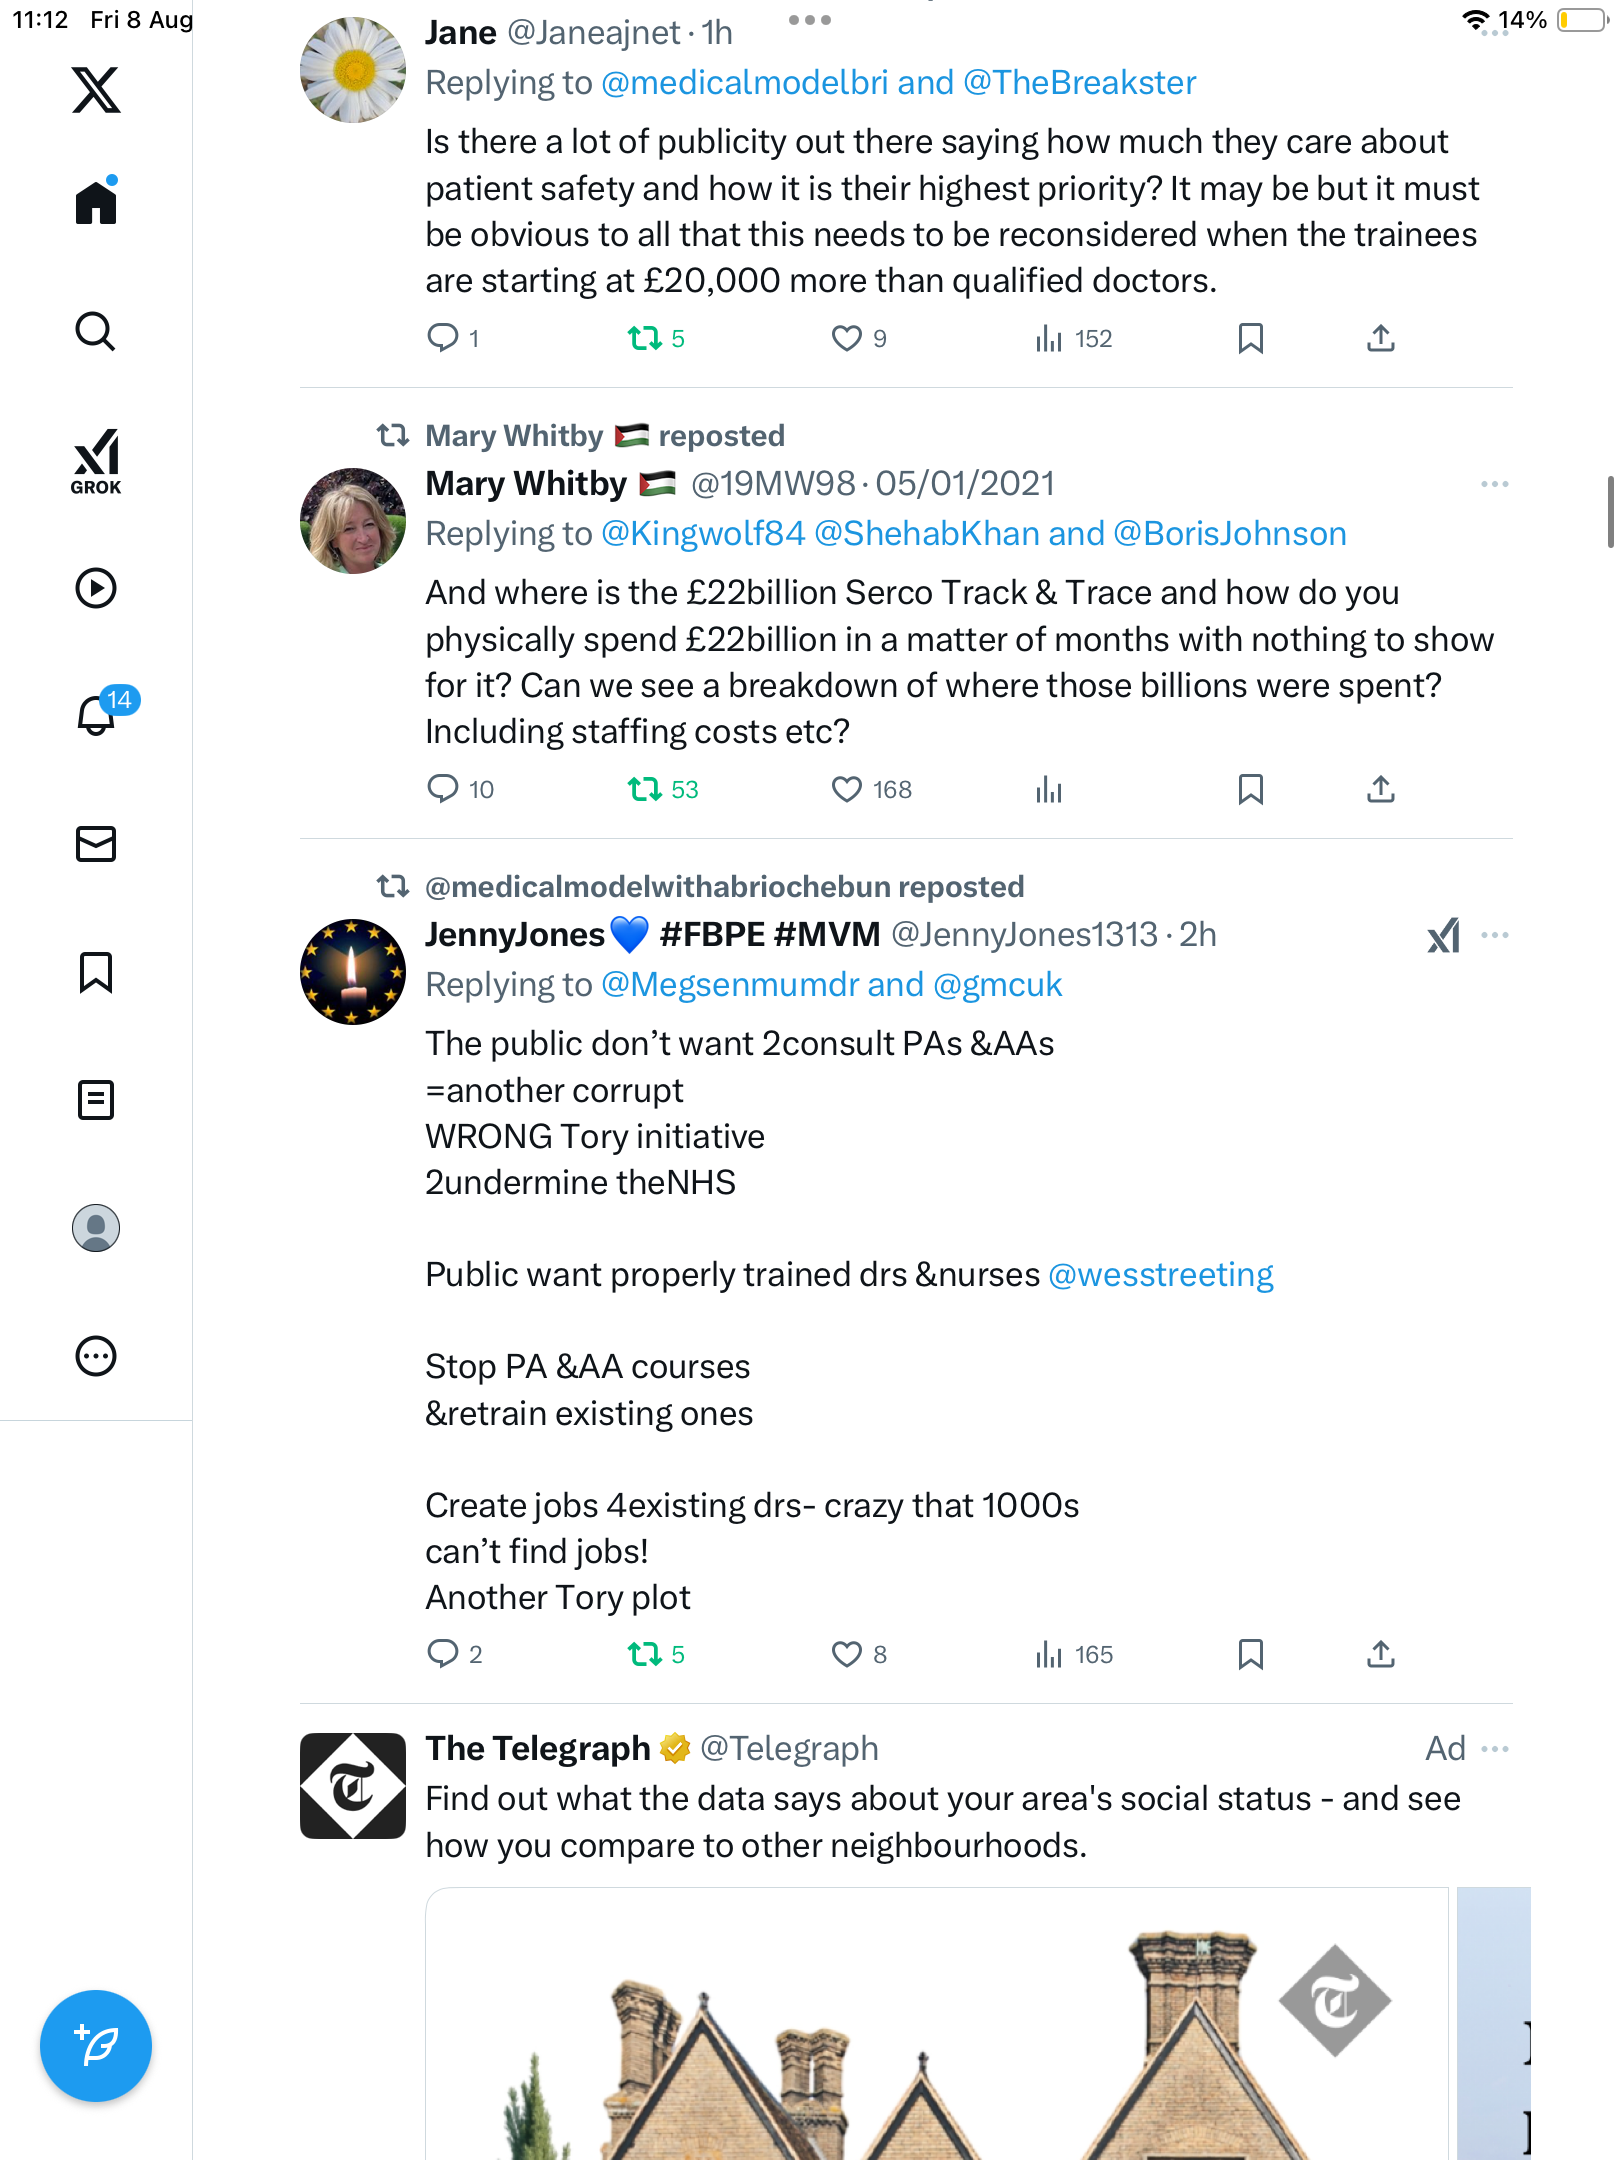Bookmark Jane's post about patient safety
Viewport: 1620px width, 2160px height.
pos(1251,339)
